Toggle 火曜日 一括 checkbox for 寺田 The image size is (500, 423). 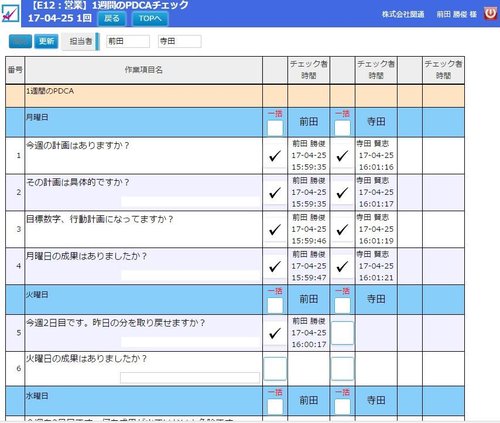click(x=342, y=305)
